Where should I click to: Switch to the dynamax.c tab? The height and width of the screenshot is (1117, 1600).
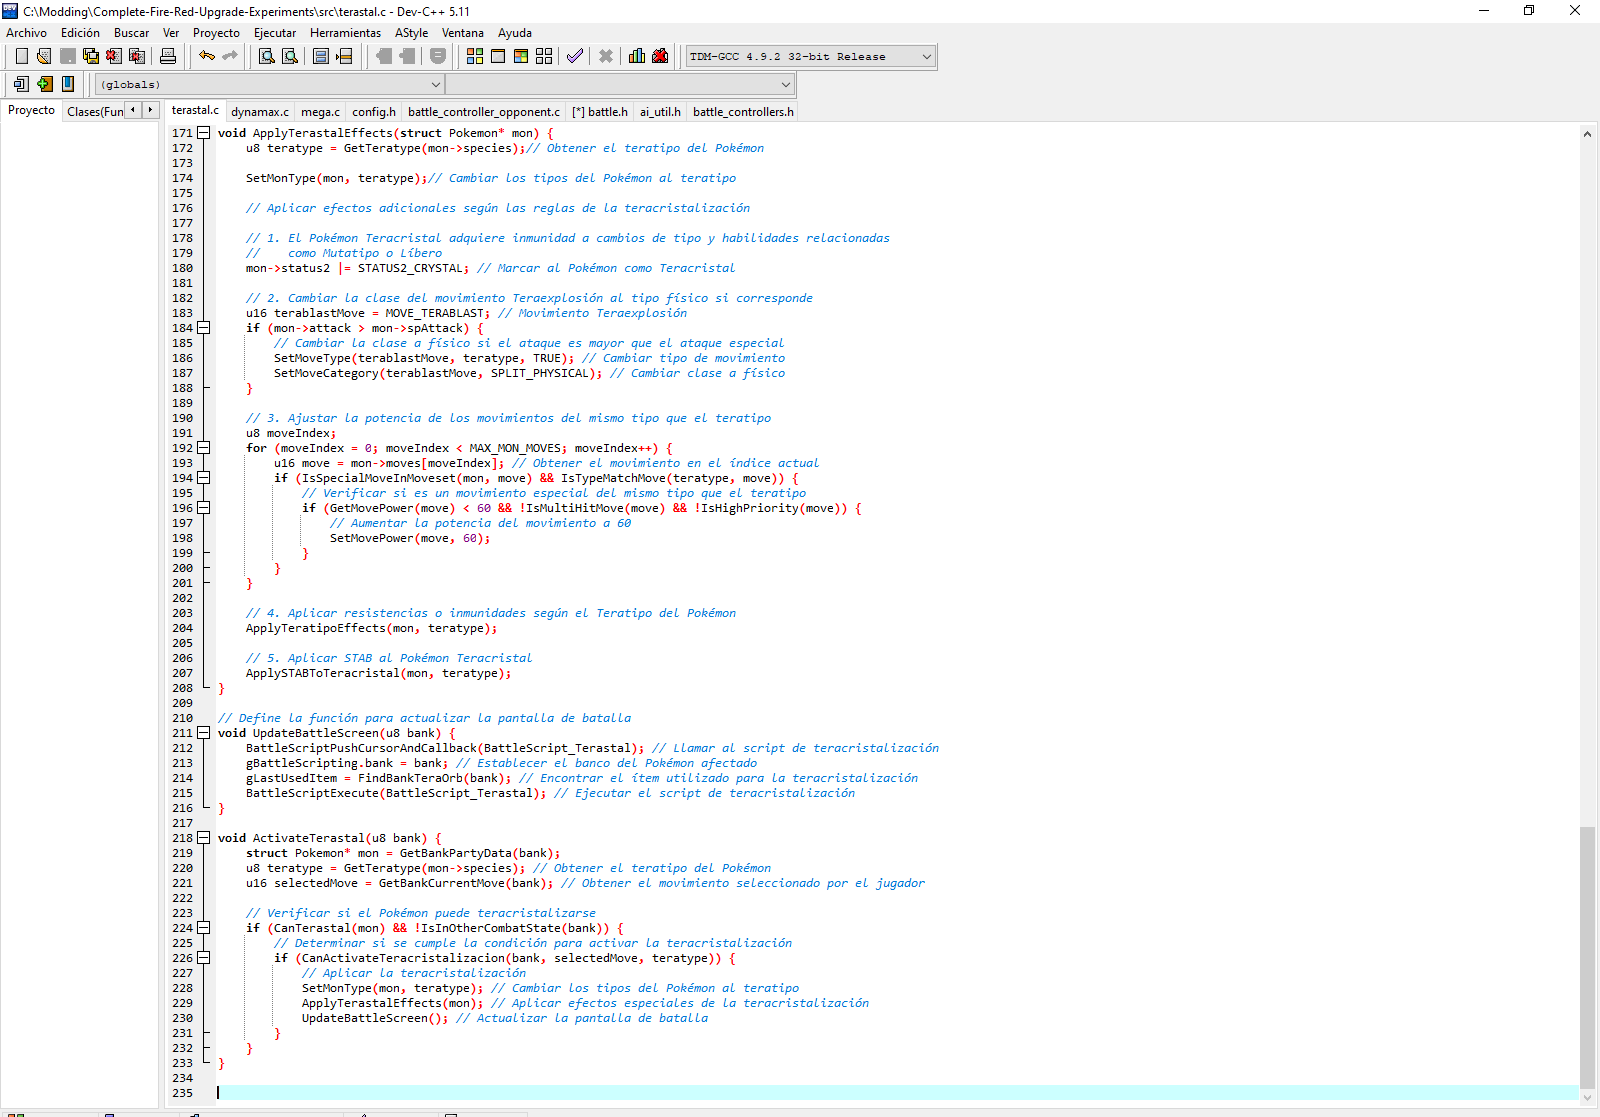point(259,111)
